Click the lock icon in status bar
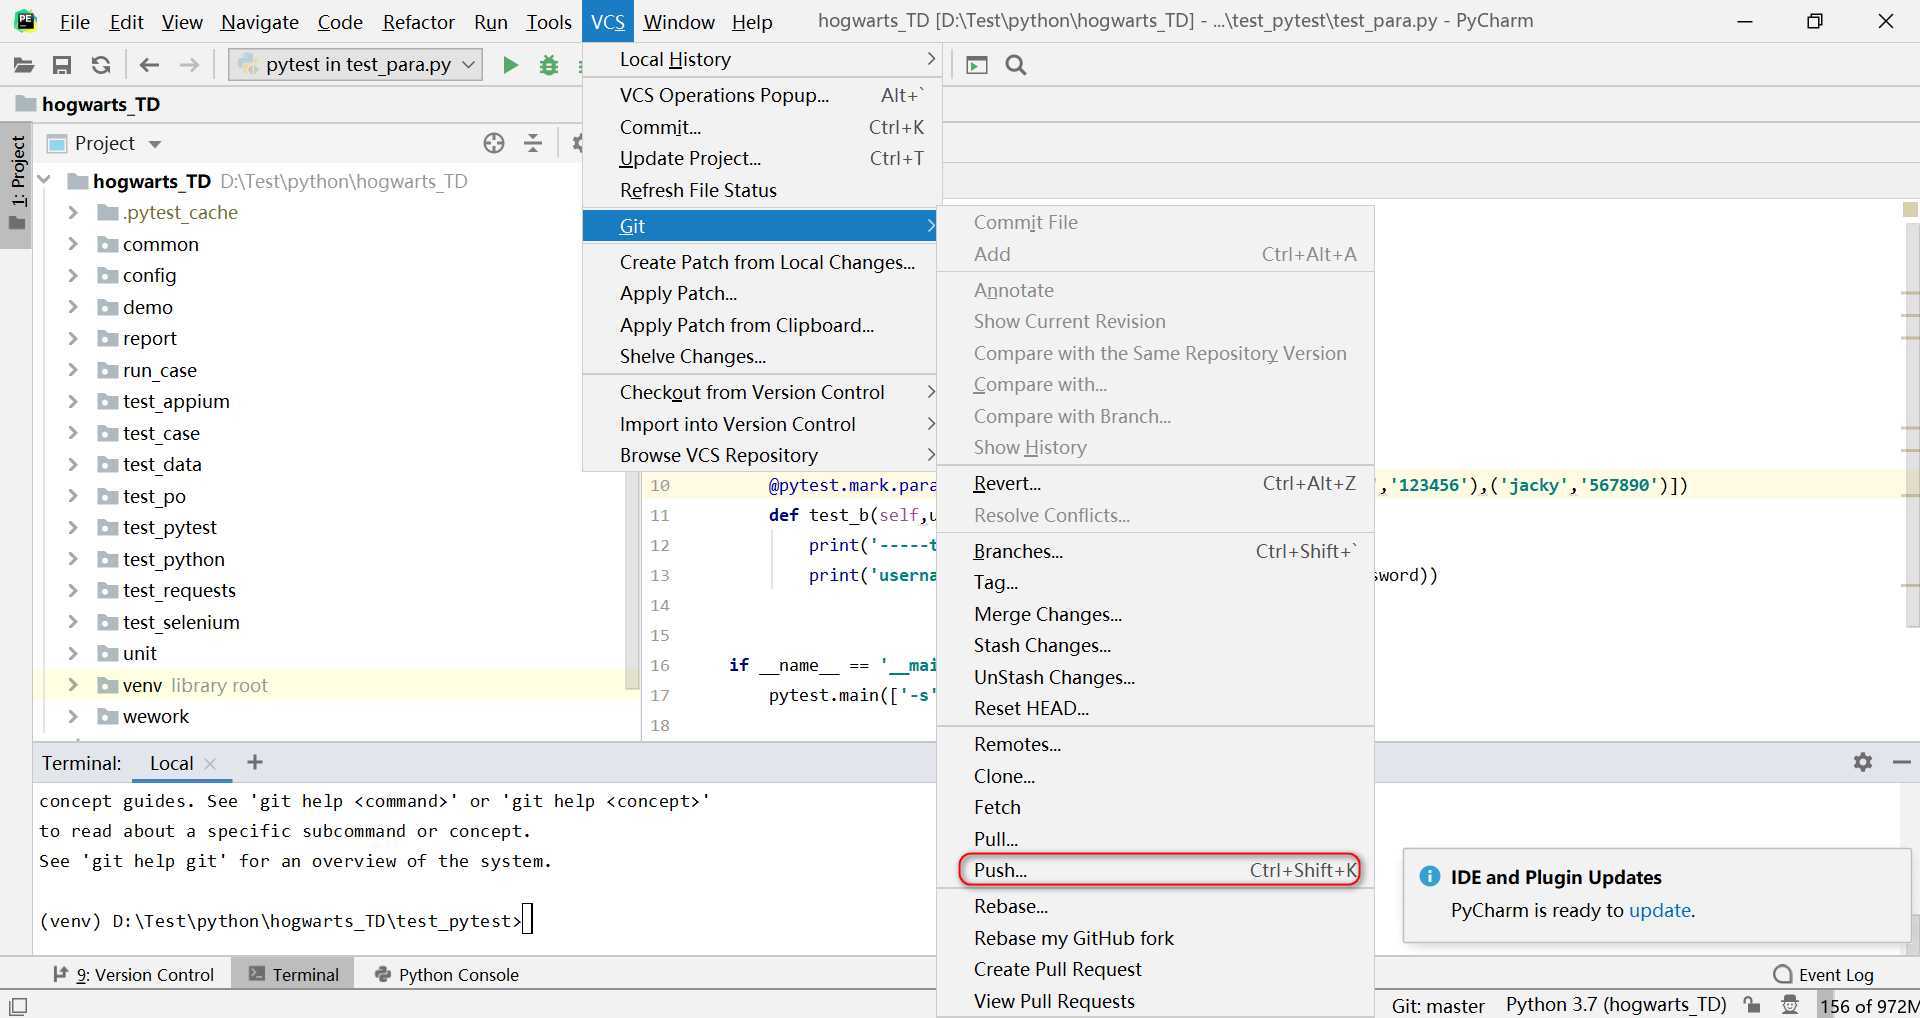Screen dimensions: 1920x1018 coord(1751,1005)
